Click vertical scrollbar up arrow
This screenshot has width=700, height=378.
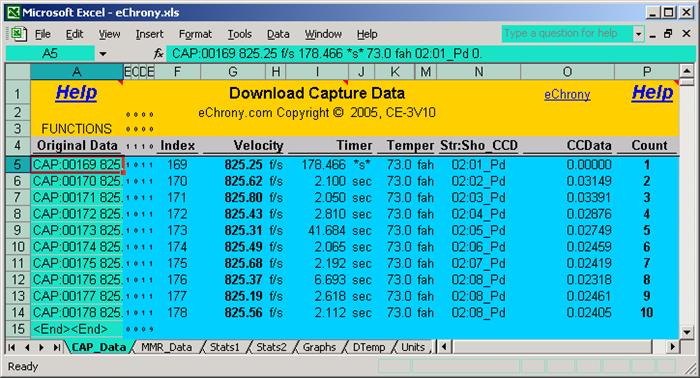687,71
